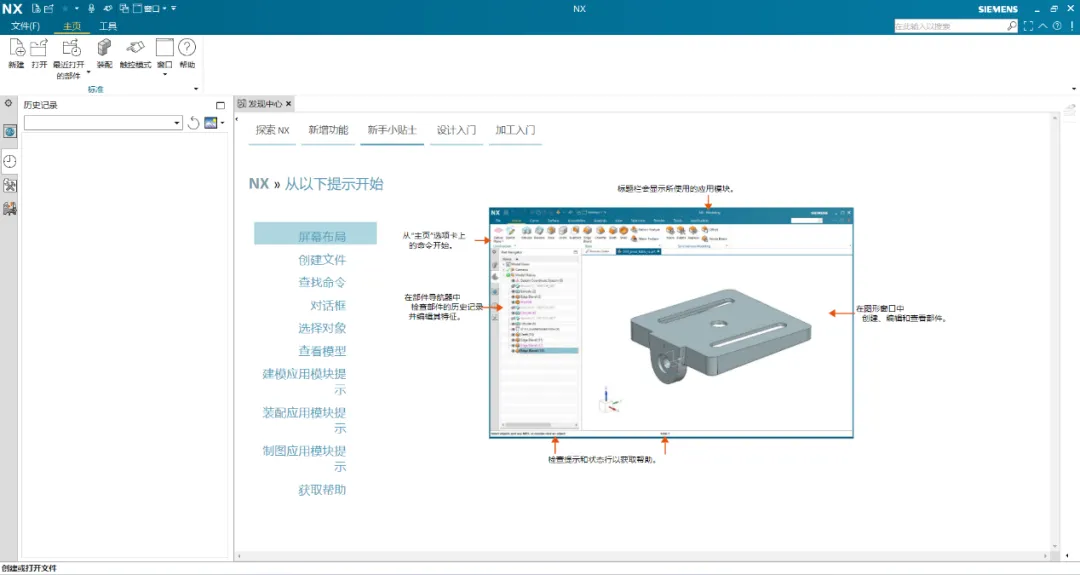This screenshot has height=575, width=1080.
Task: Click the microphone voice command icon
Action: [x=91, y=9]
